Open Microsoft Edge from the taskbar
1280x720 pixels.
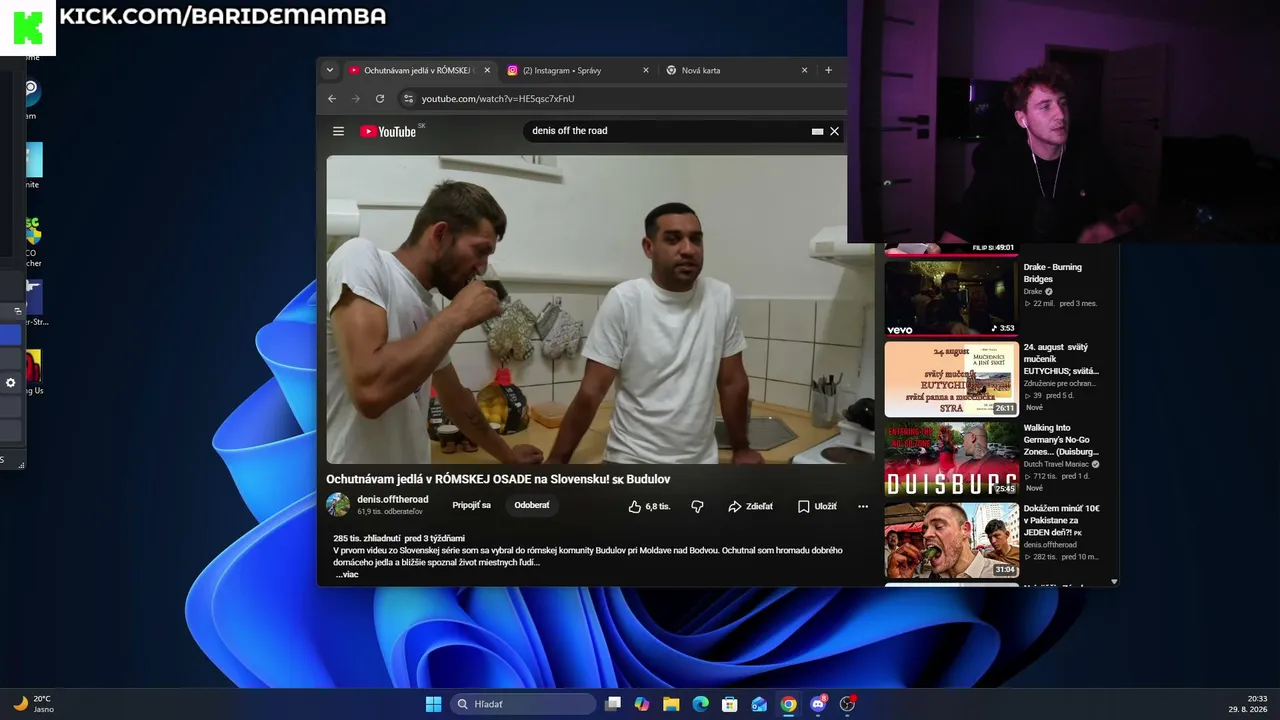pyautogui.click(x=701, y=704)
